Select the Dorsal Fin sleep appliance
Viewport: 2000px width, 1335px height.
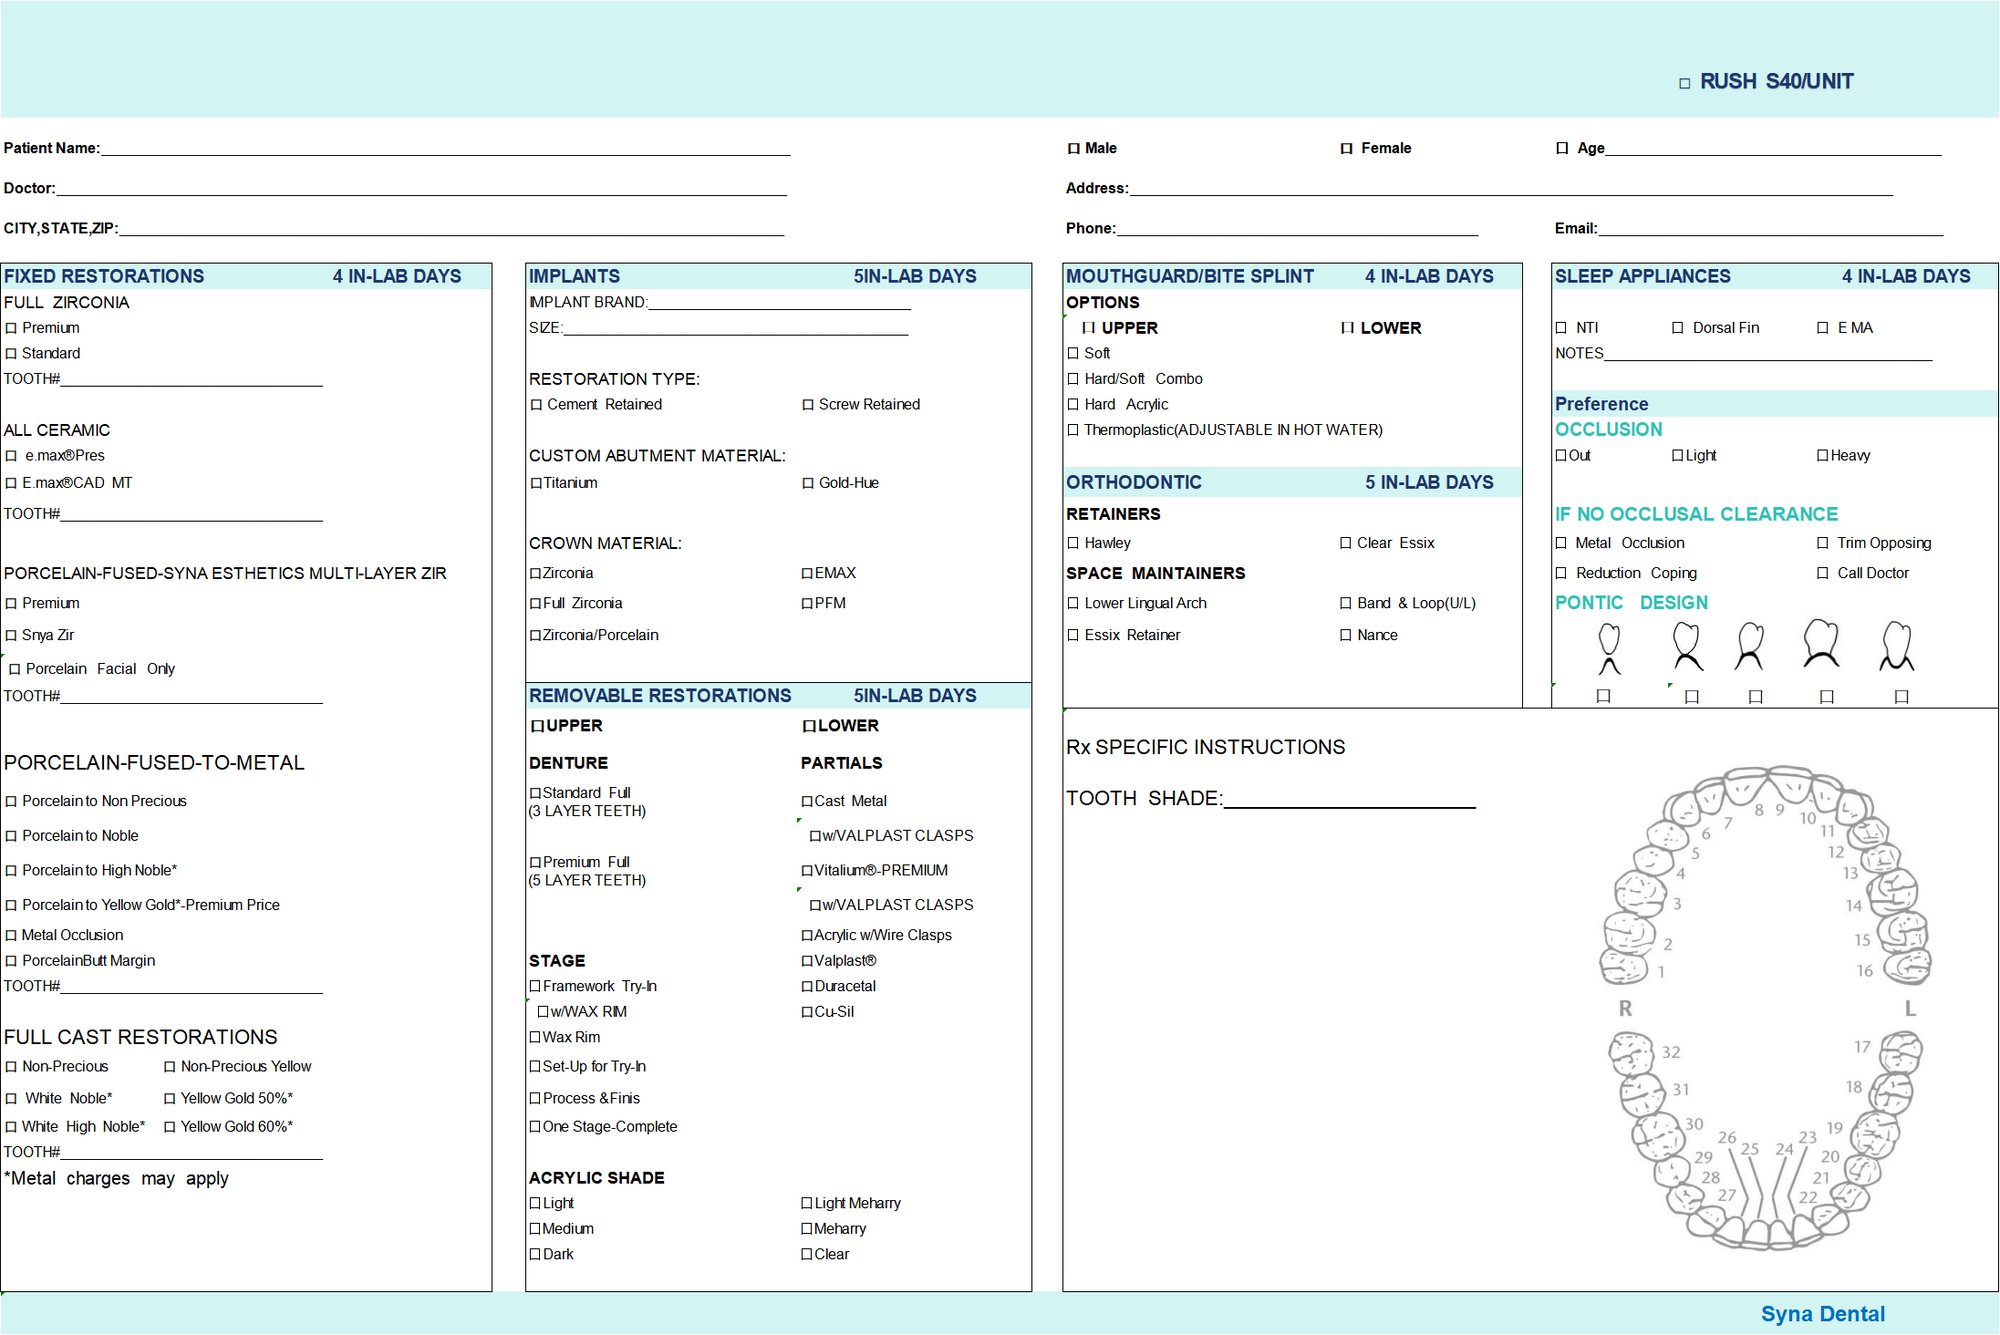tap(1678, 328)
